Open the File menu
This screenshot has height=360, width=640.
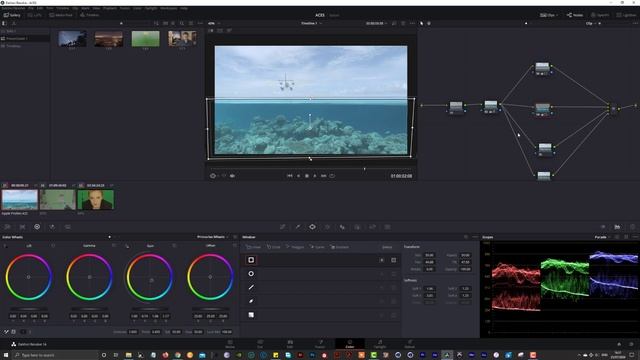(x=31, y=8)
